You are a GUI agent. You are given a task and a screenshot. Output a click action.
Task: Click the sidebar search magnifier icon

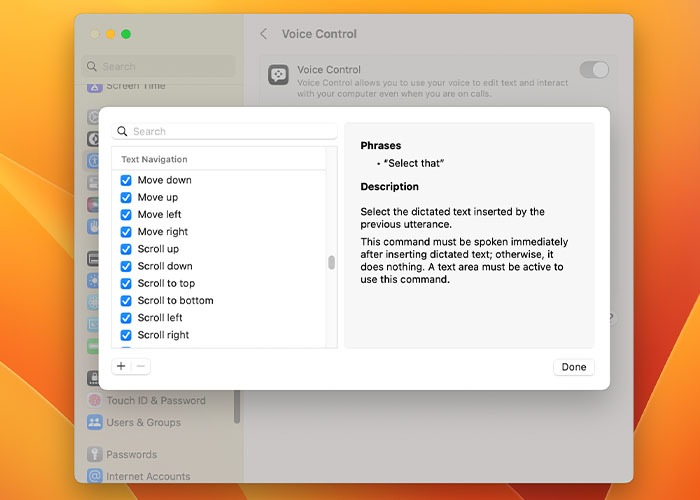pos(92,67)
